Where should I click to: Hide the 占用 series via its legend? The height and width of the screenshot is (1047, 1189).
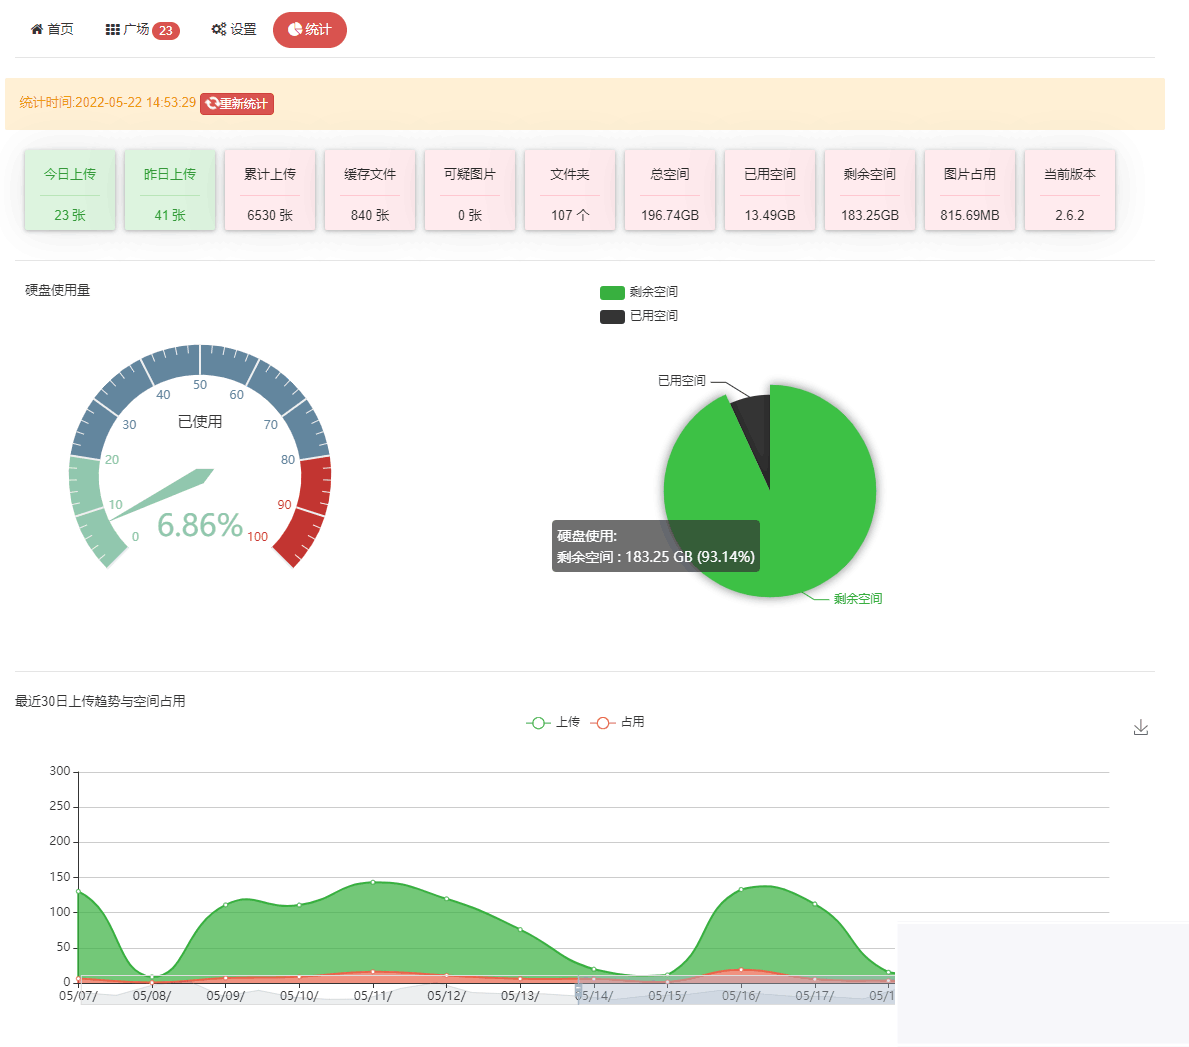(x=617, y=721)
